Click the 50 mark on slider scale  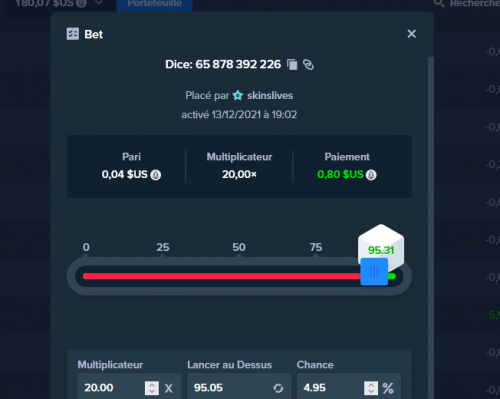[239, 247]
